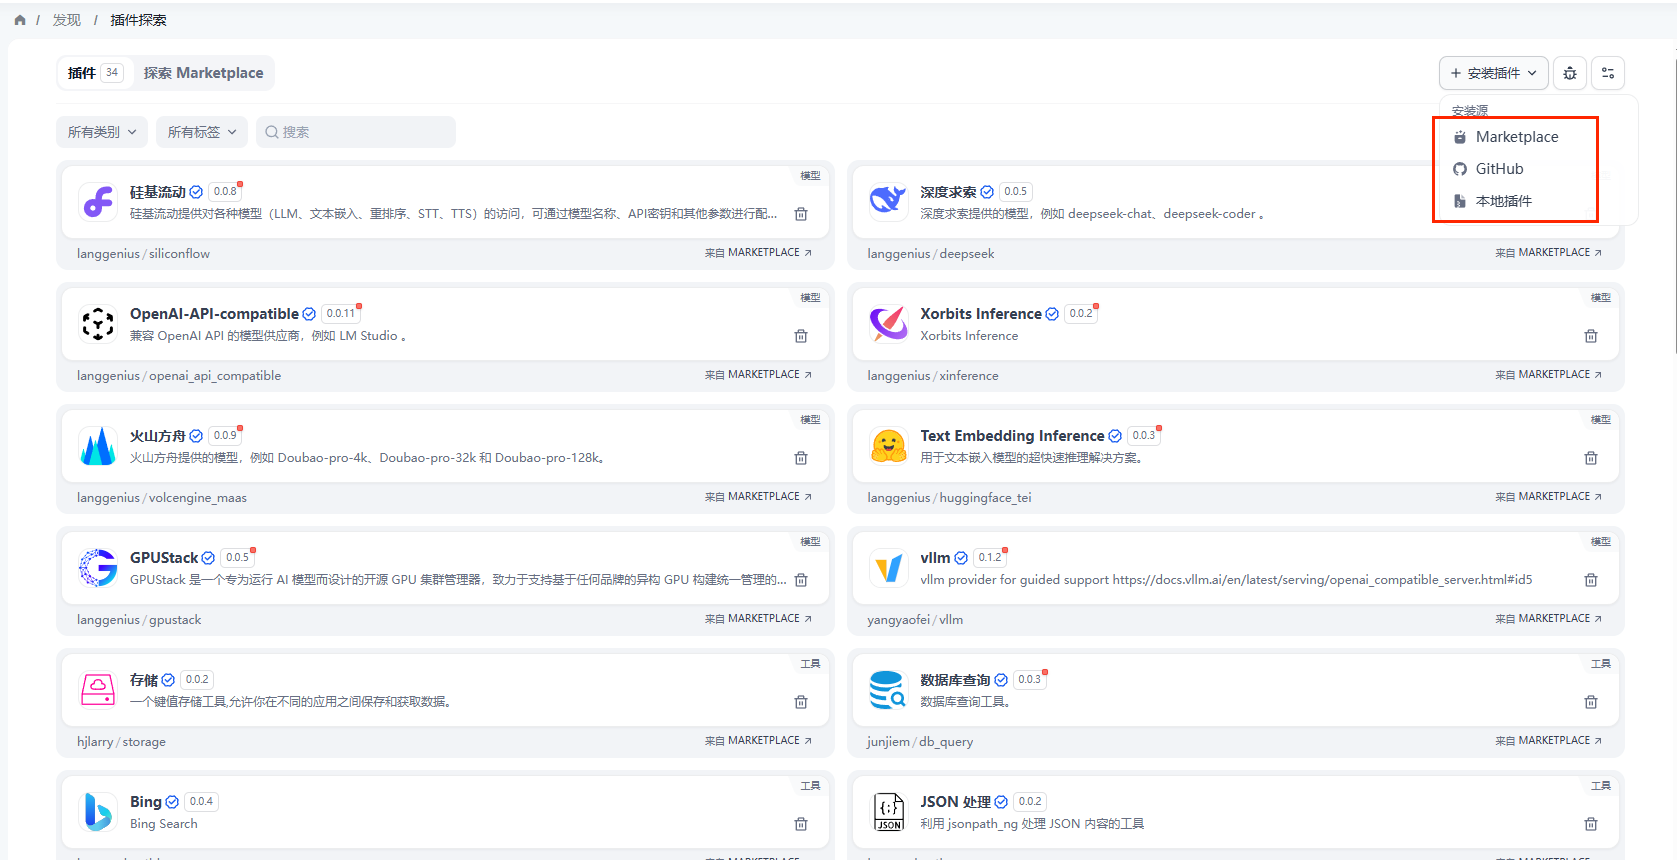Delete the 硅基流动 plugin via trash icon
The width and height of the screenshot is (1677, 860).
(x=801, y=214)
